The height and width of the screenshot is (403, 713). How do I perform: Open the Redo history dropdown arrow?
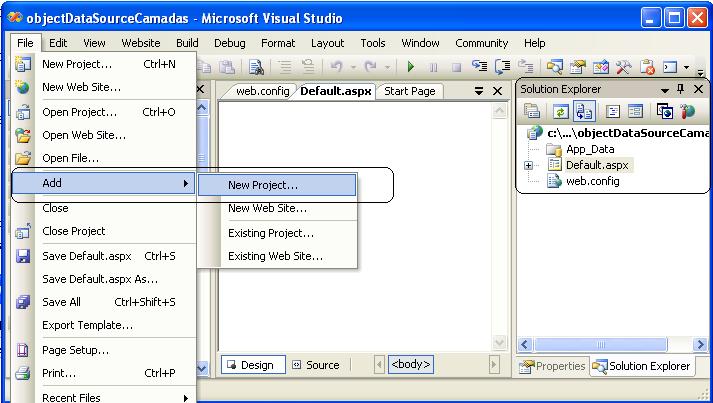[387, 67]
